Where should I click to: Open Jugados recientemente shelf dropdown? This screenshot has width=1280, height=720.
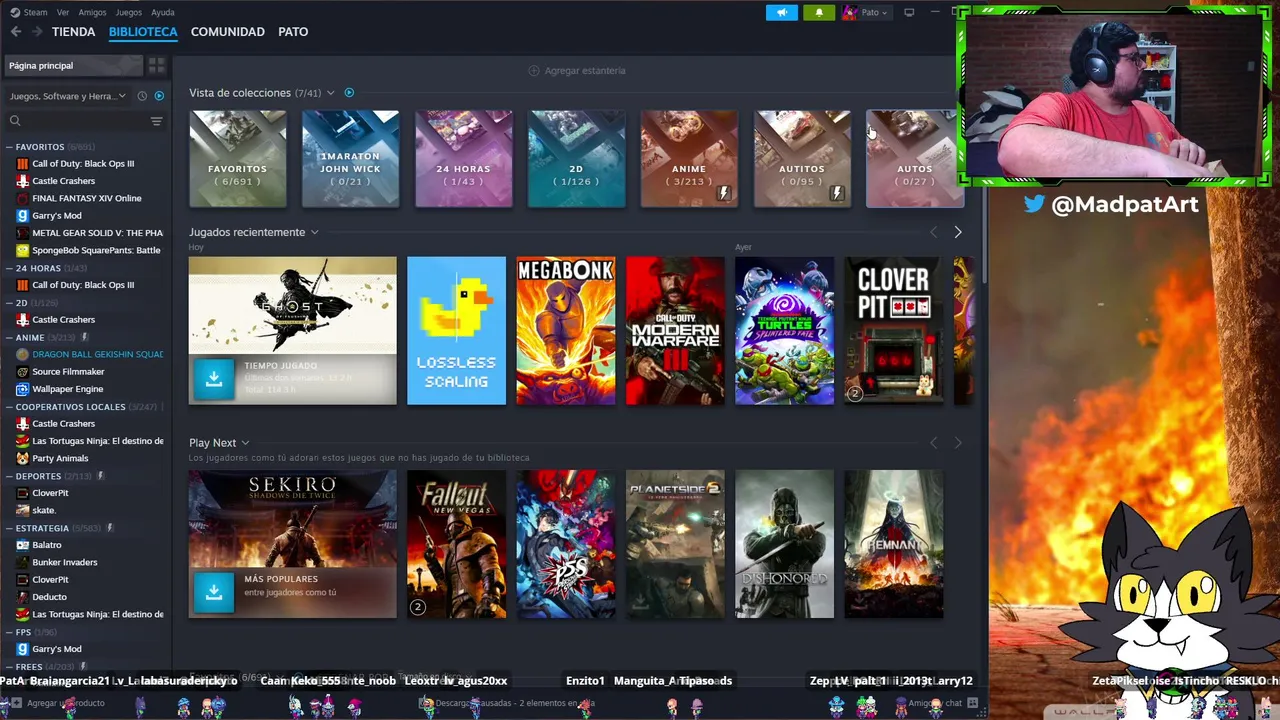314,232
